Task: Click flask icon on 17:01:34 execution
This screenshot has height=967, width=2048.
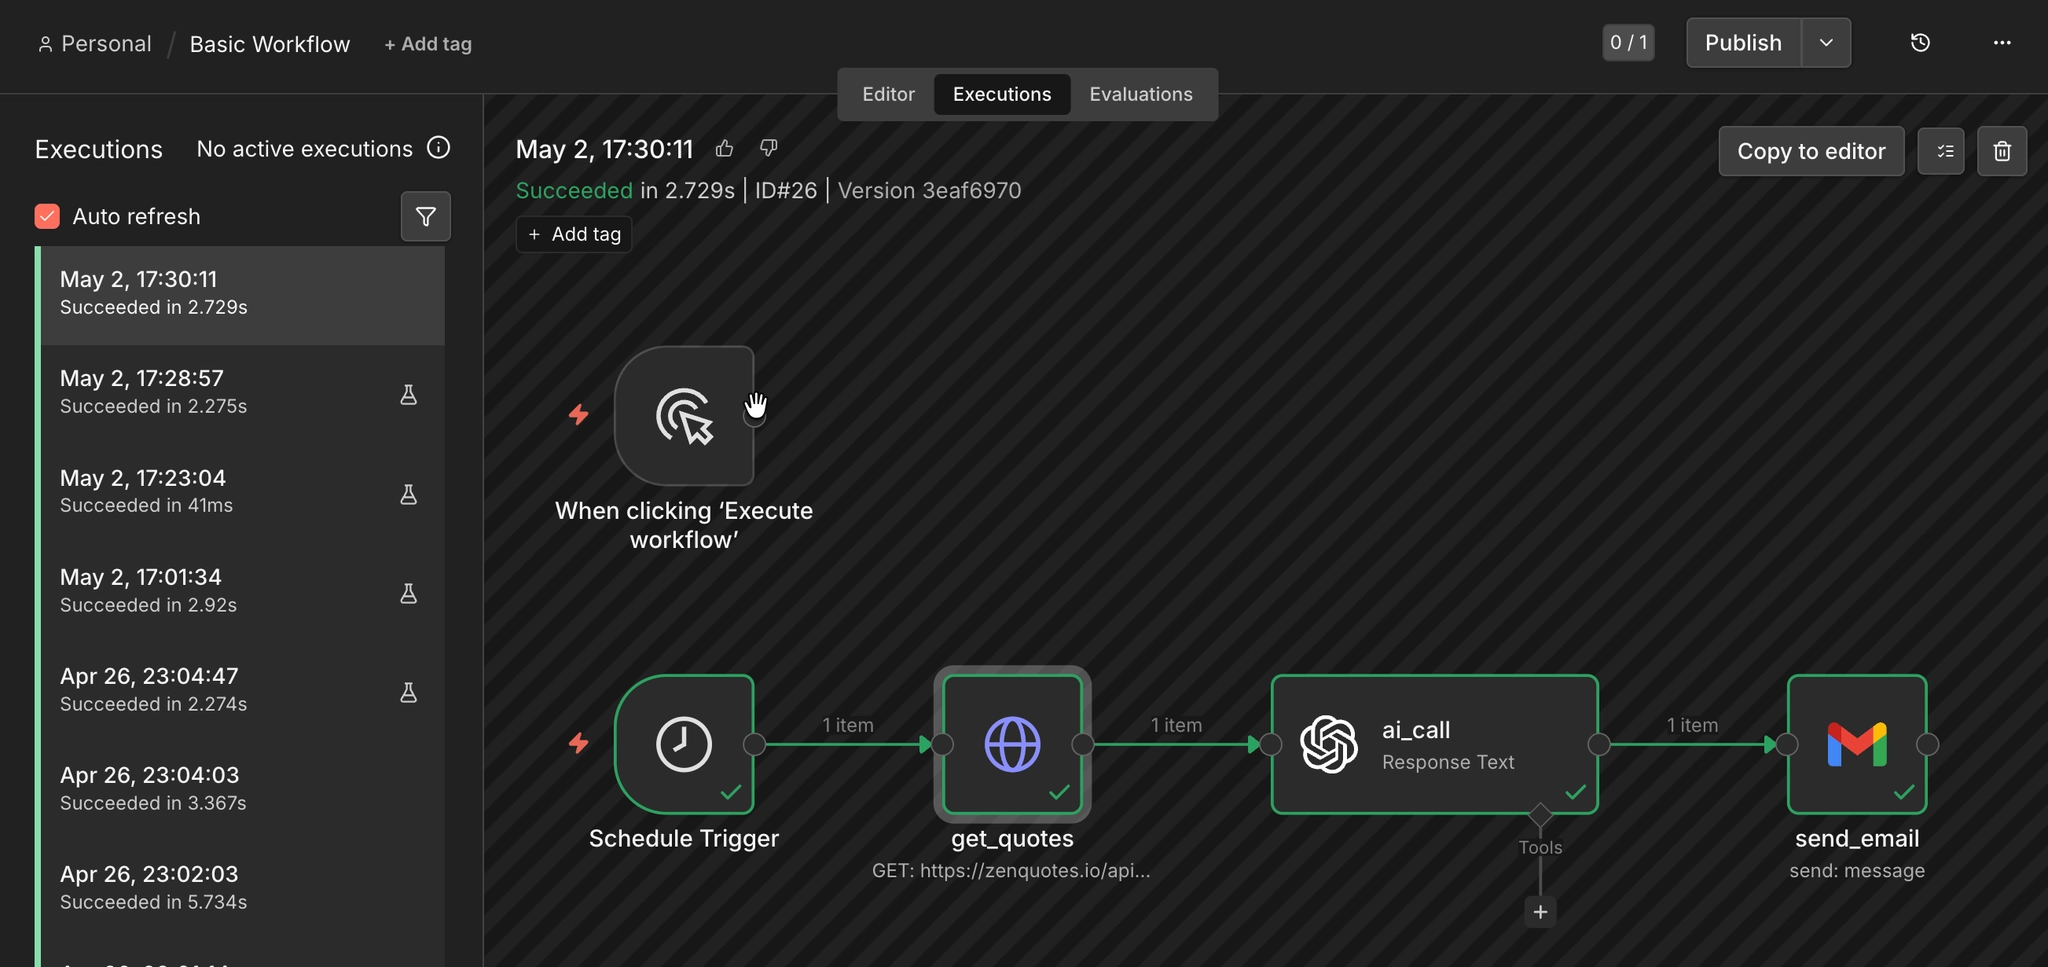Action: [408, 593]
